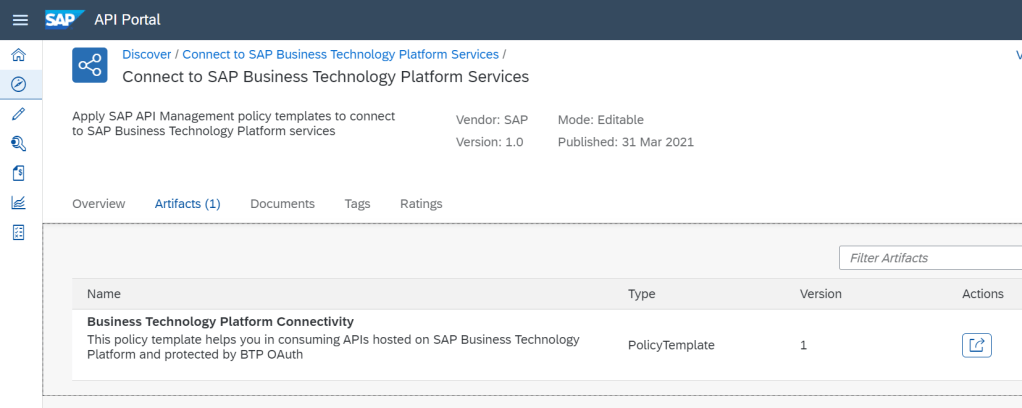
Task: Click the package share icon tile
Action: [90, 66]
